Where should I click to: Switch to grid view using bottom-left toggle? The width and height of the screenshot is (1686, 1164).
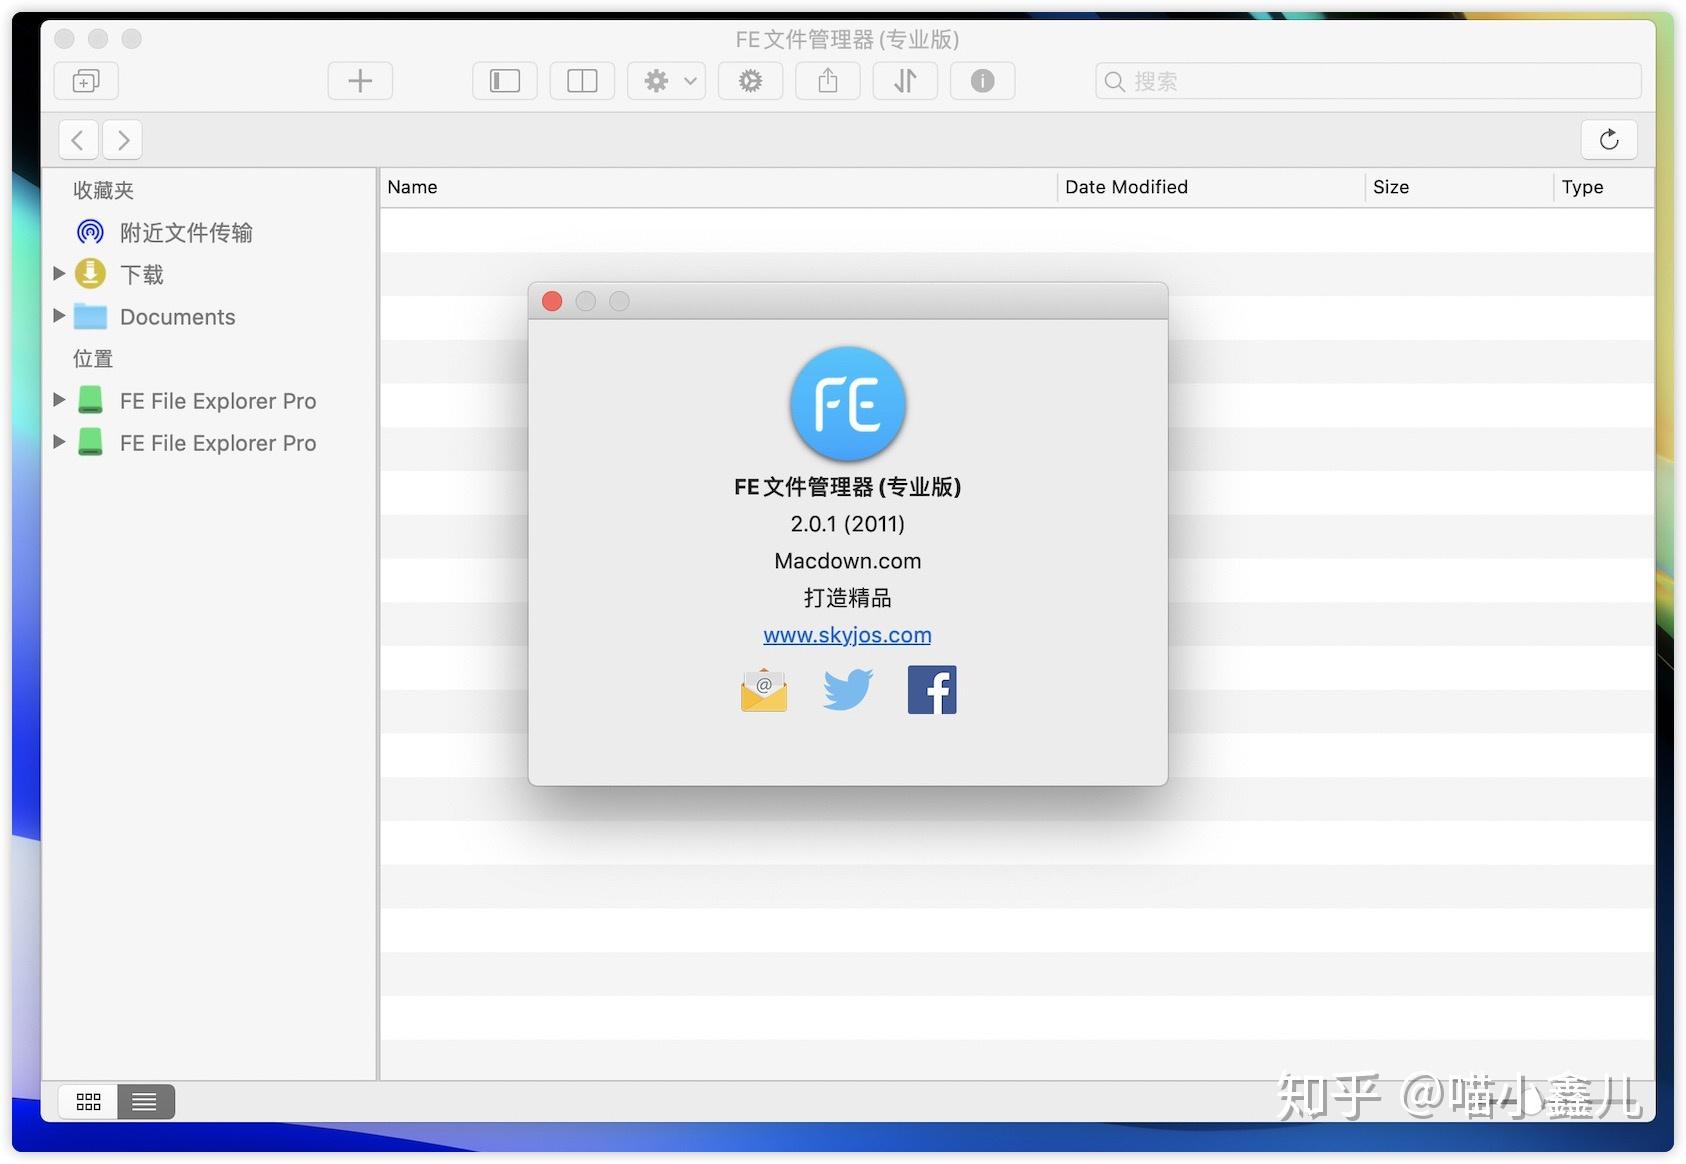pos(88,1100)
